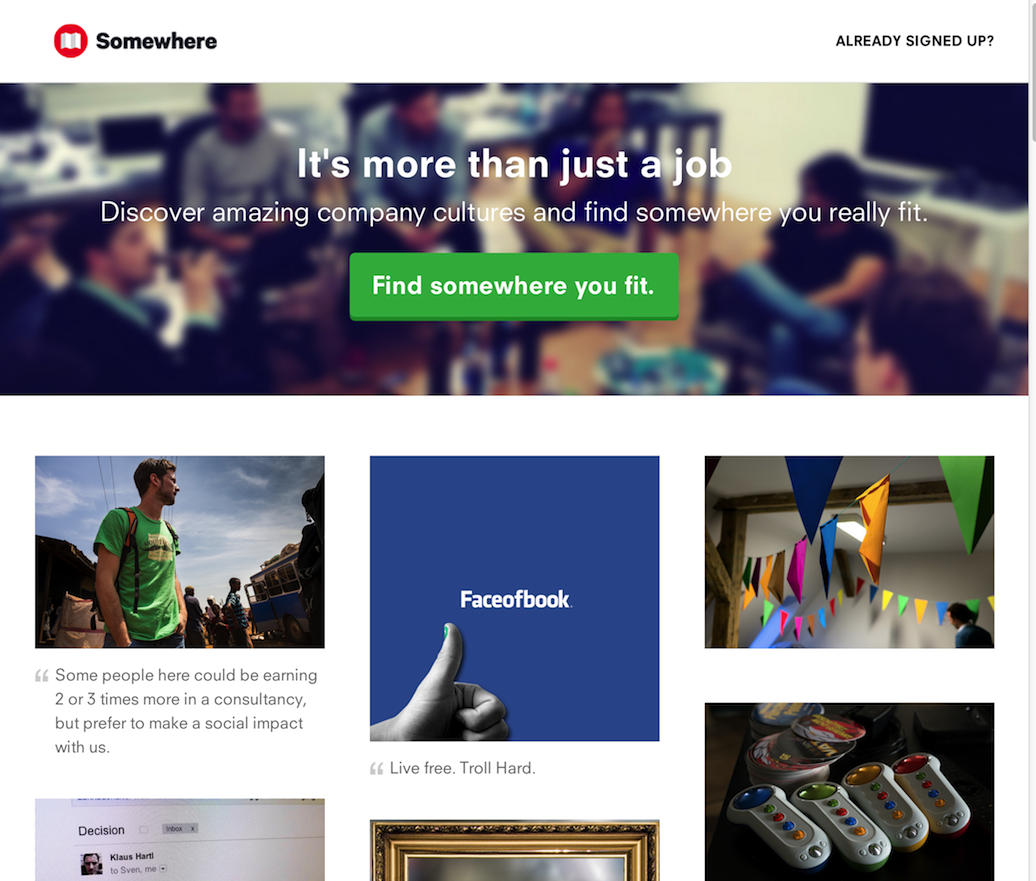This screenshot has width=1036, height=881.
Task: Click the social impact consultancy quote text
Action: coord(186,711)
